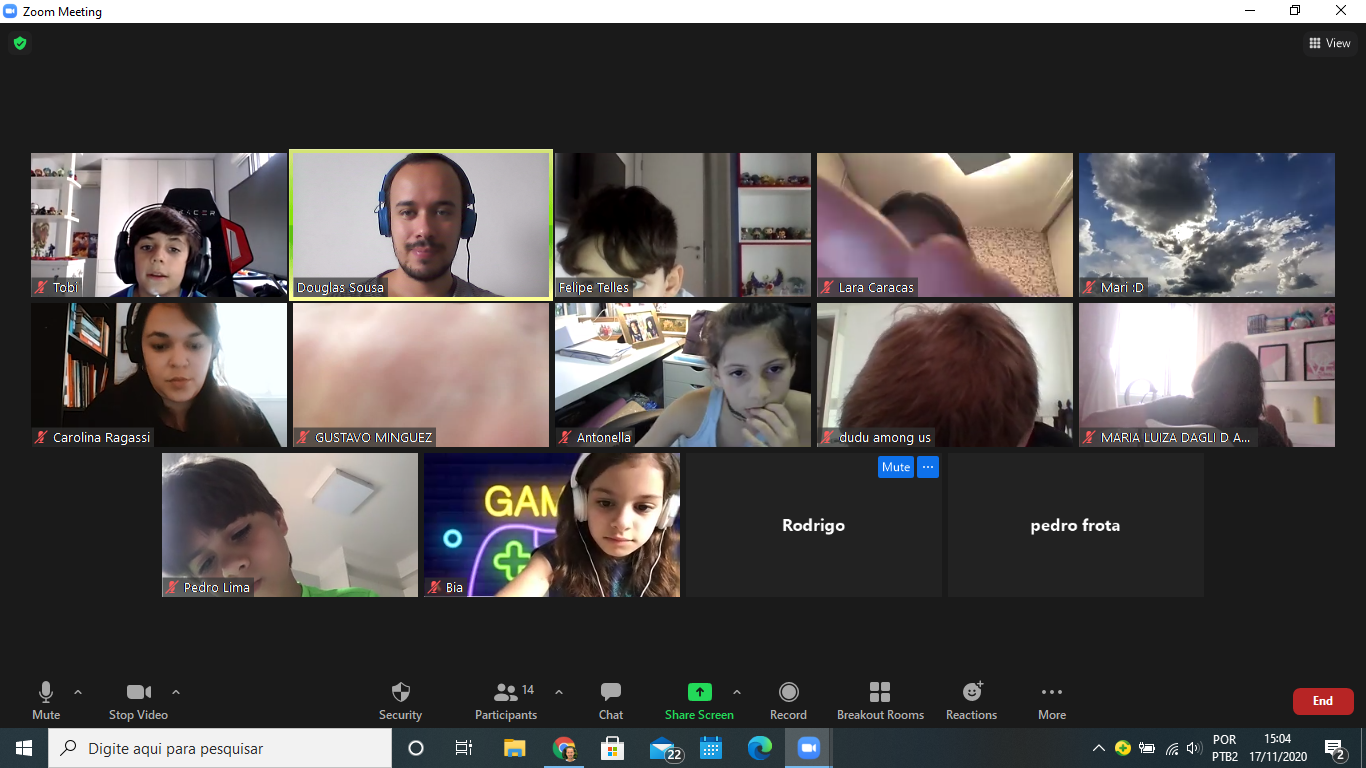Click muted mic icon on Antonella's tile
Image resolution: width=1366 pixels, height=768 pixels.
coord(566,437)
